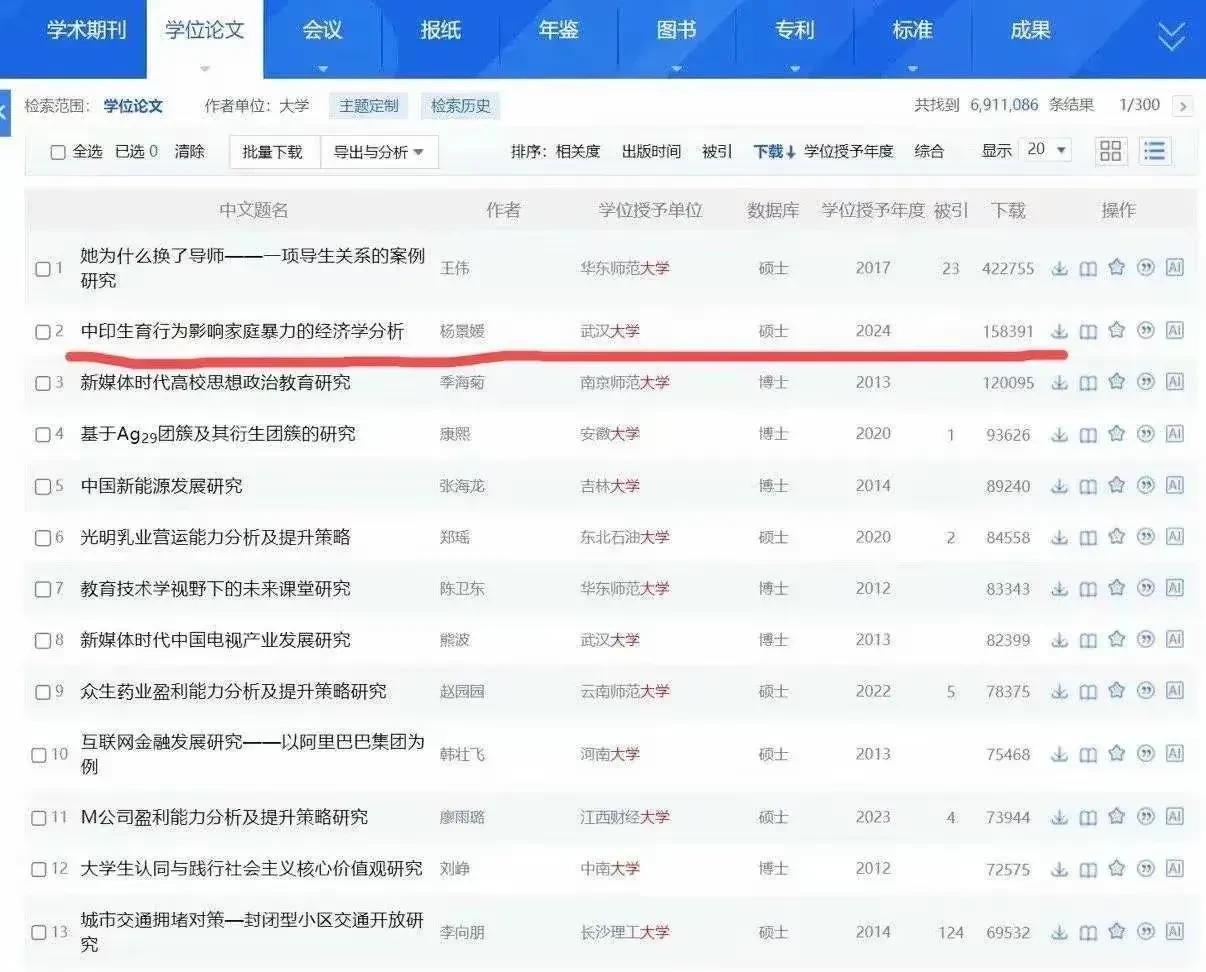Open AI assistant for 韩壮飞's thesis
1206x972 pixels.
tap(1175, 754)
